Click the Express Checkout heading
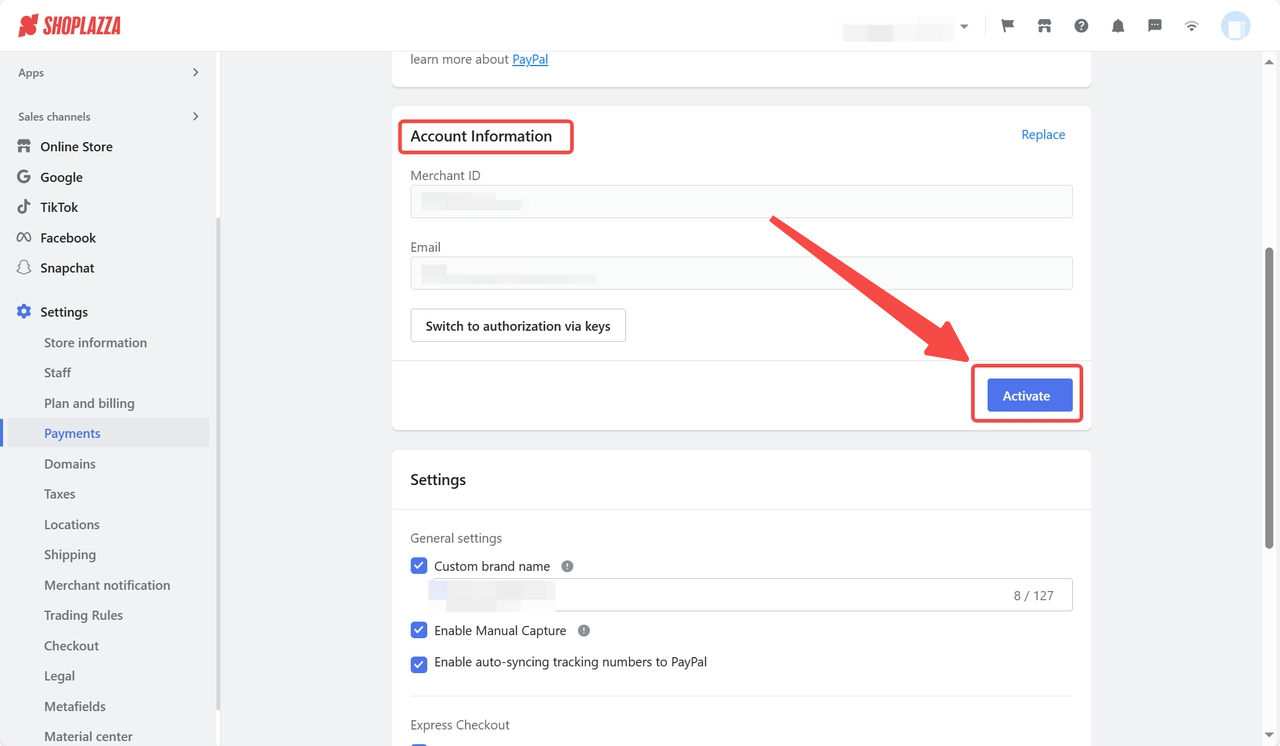 [460, 725]
